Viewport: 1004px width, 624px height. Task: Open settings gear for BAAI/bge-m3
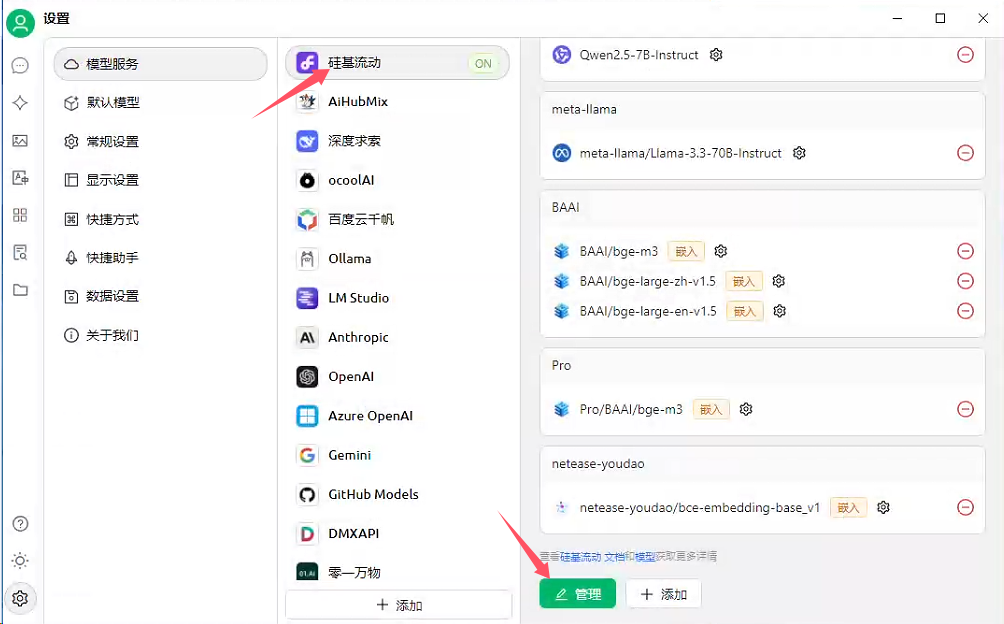tap(721, 251)
